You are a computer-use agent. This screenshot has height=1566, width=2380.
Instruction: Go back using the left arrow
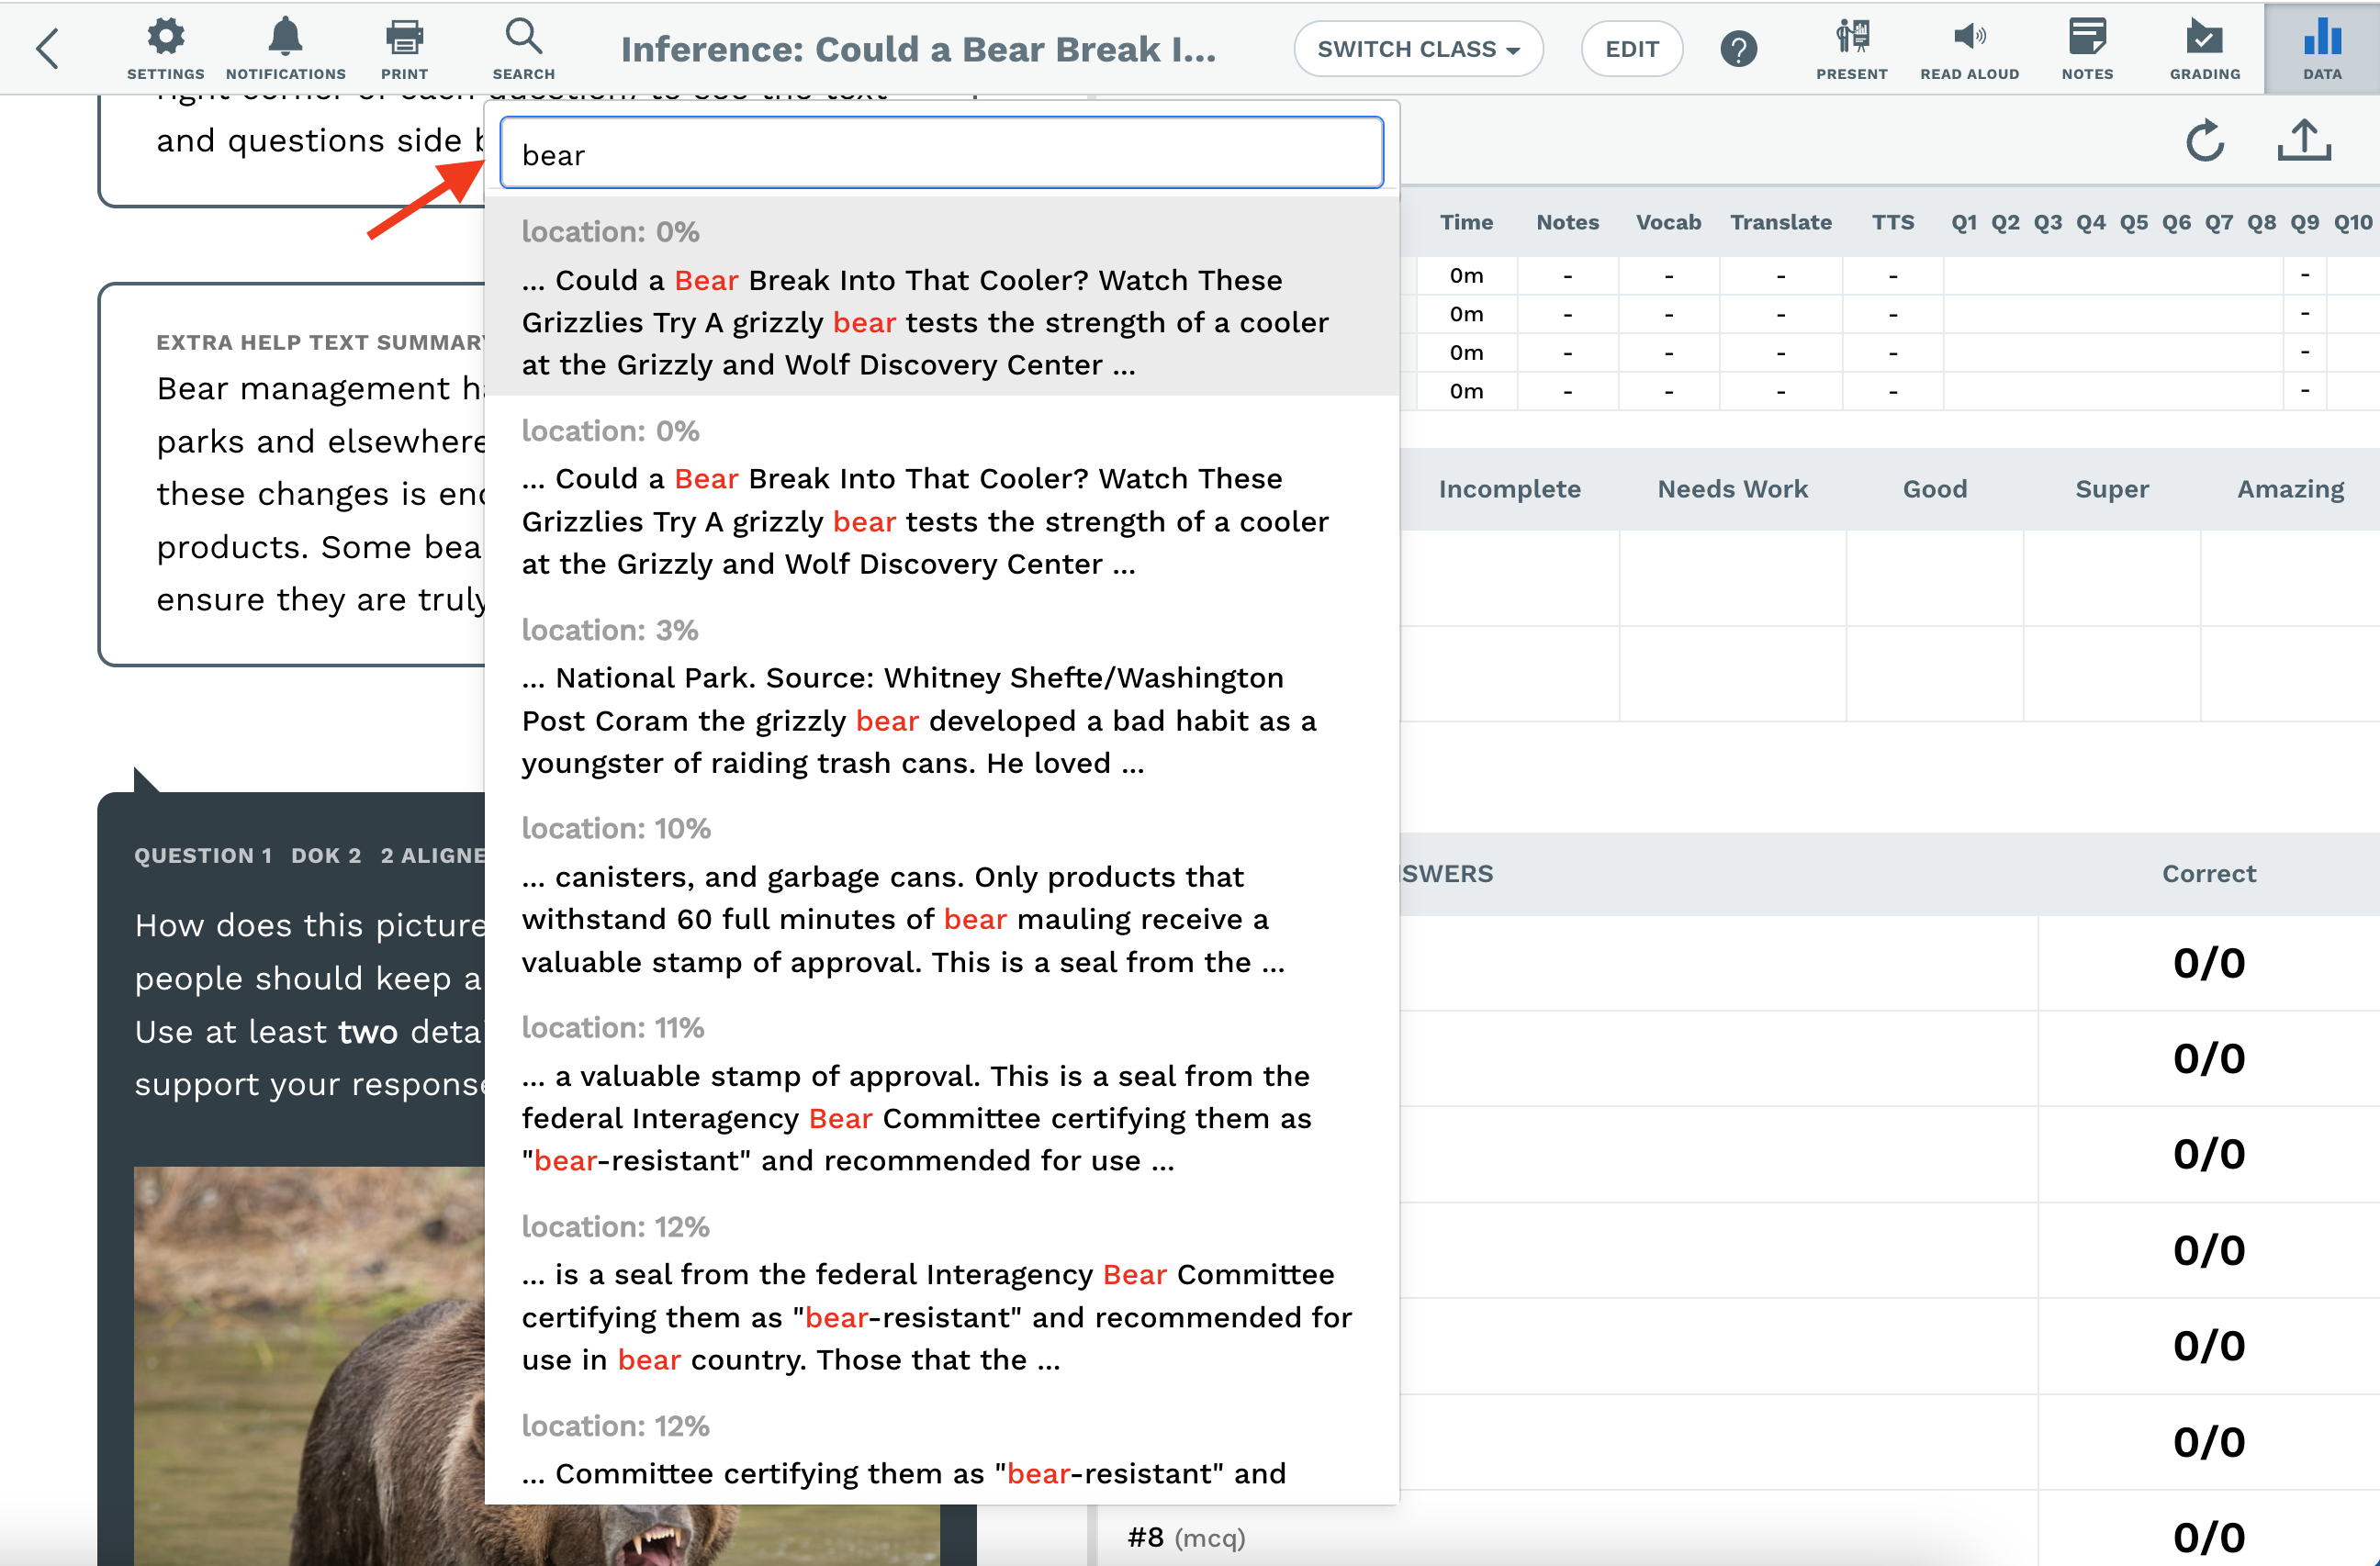coord(47,48)
